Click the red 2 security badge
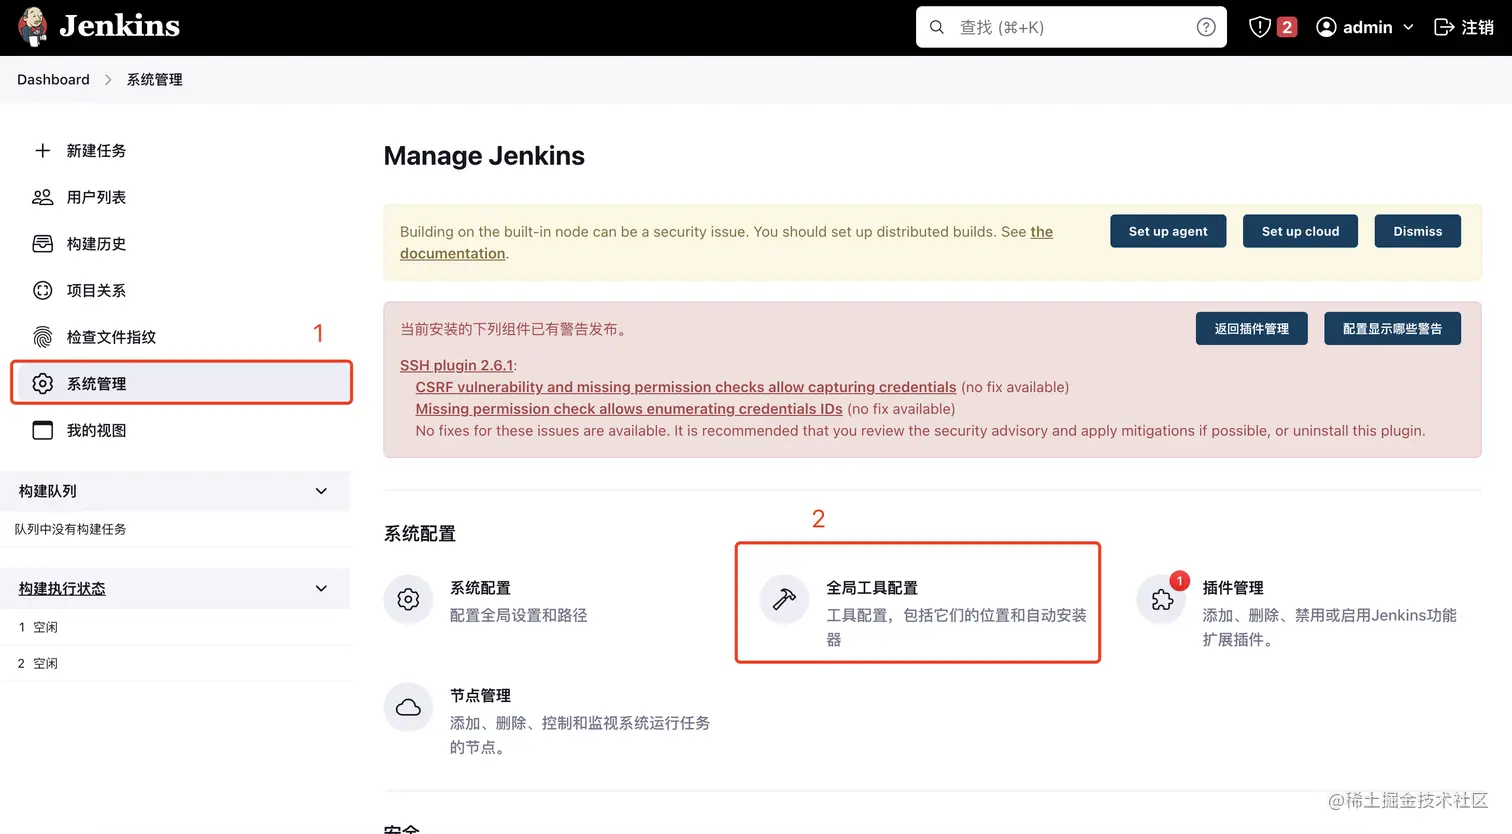Image resolution: width=1512 pixels, height=834 pixels. pyautogui.click(x=1287, y=27)
